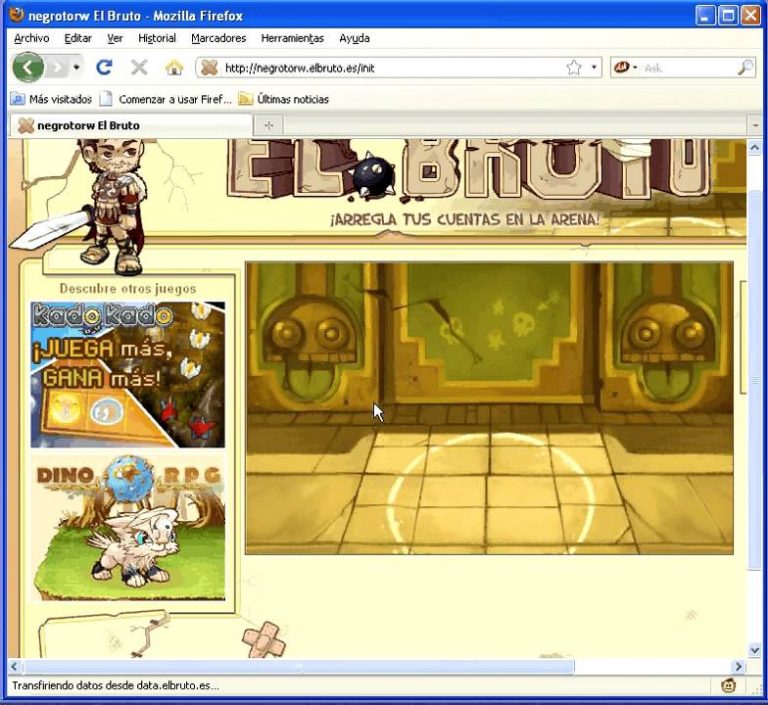
Task: Click the search magnifying glass icon
Action: [745, 68]
